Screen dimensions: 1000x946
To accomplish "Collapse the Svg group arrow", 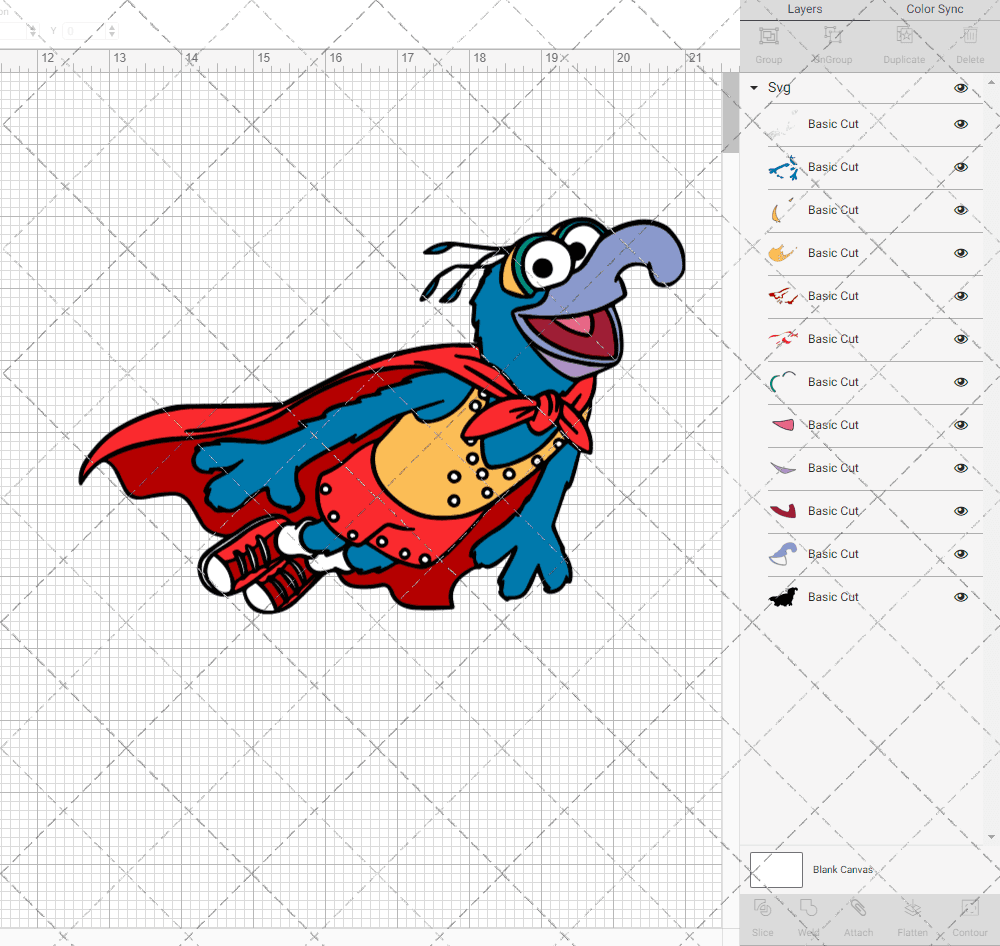I will pyautogui.click(x=754, y=88).
